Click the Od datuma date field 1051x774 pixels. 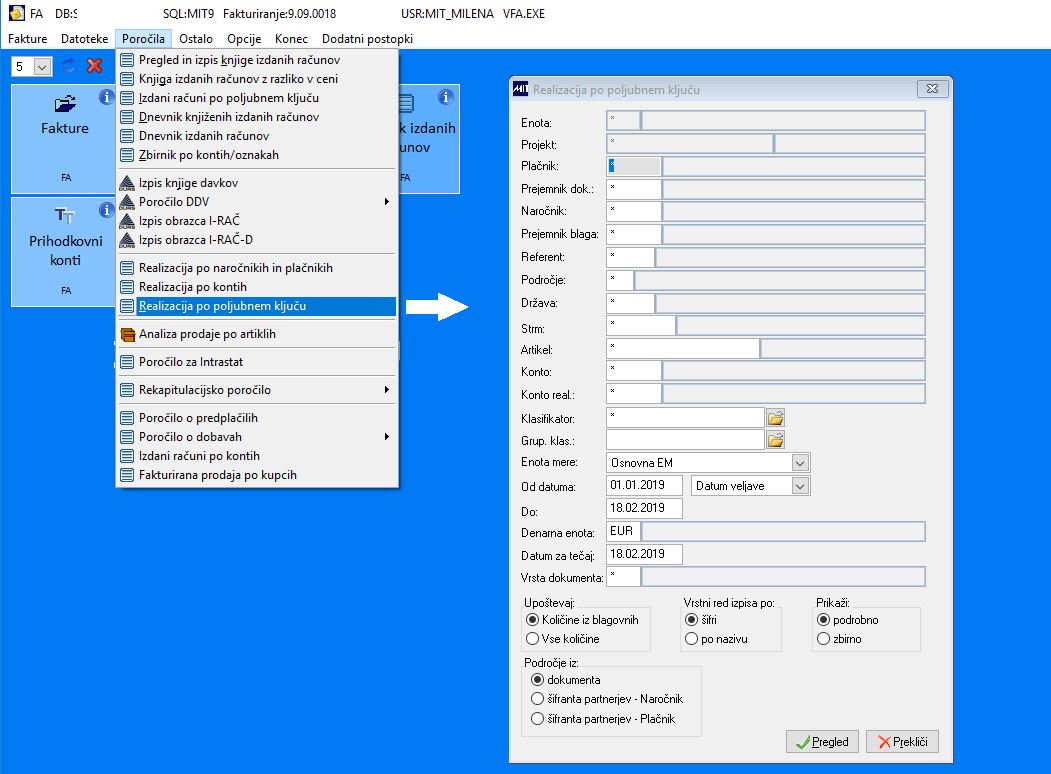644,485
